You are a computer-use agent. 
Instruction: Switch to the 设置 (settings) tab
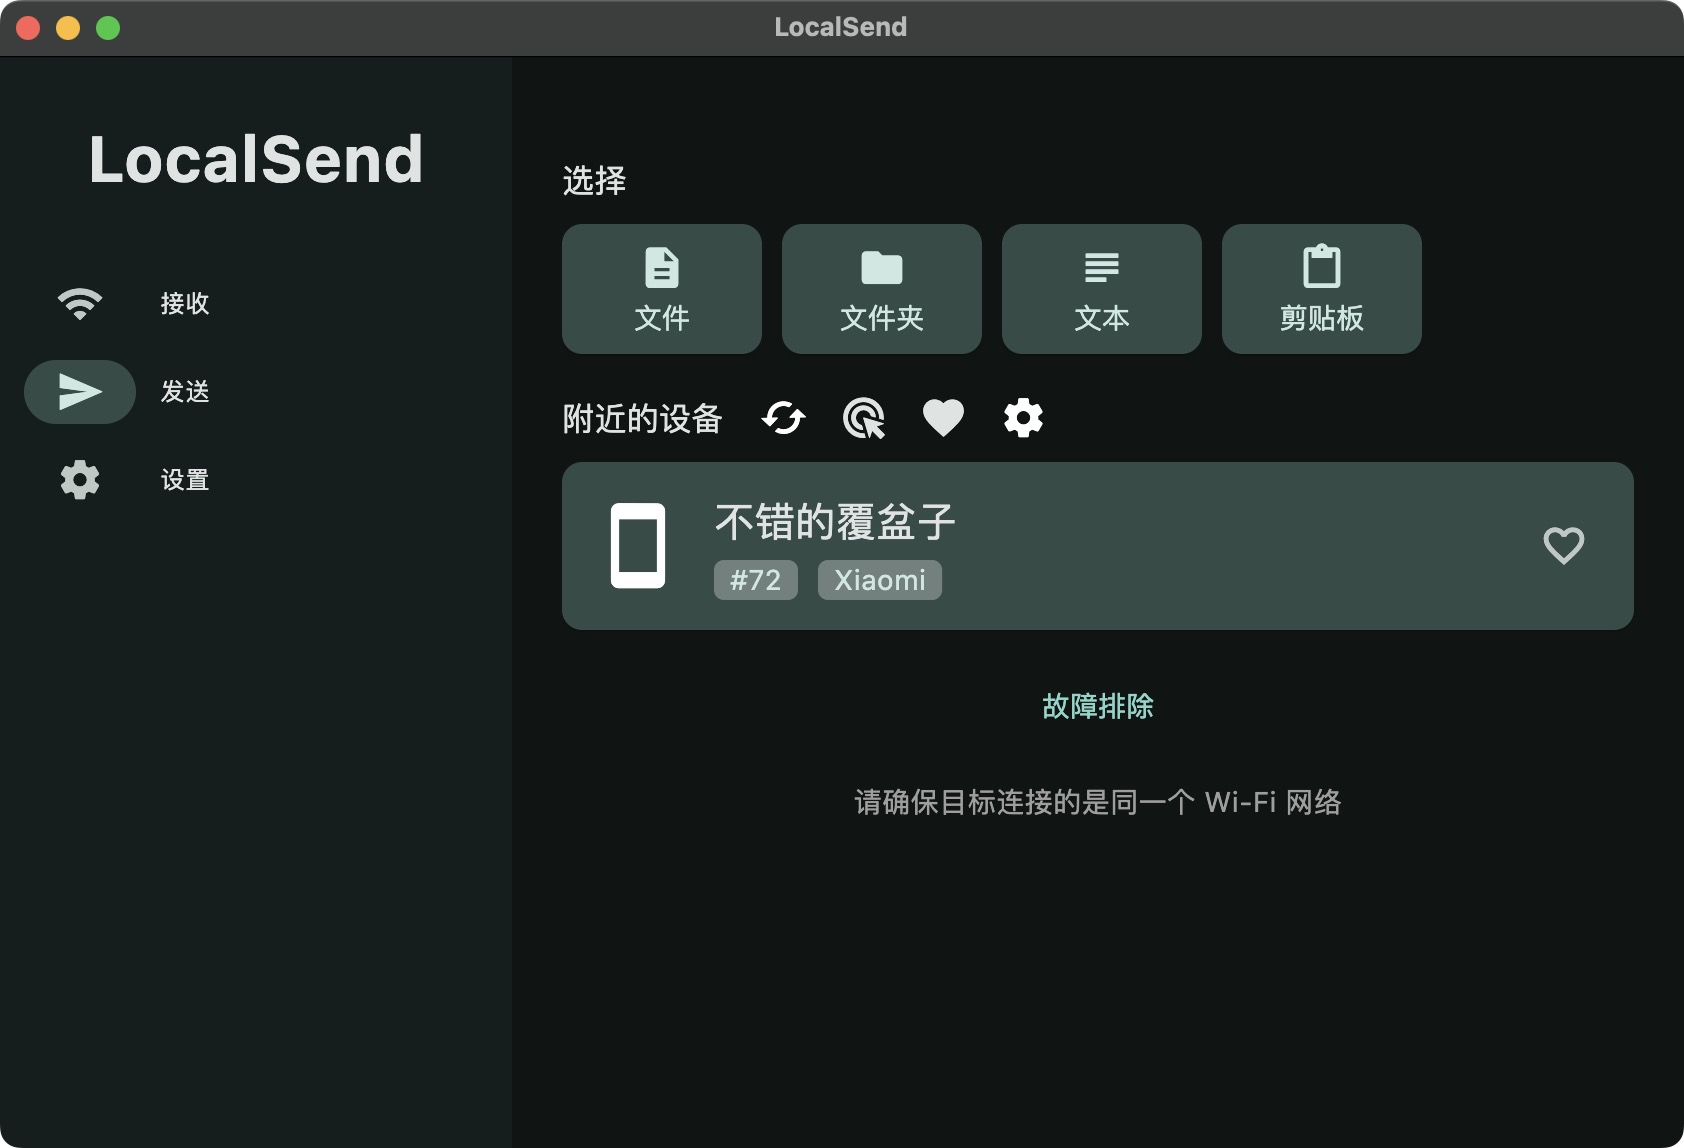tap(184, 480)
